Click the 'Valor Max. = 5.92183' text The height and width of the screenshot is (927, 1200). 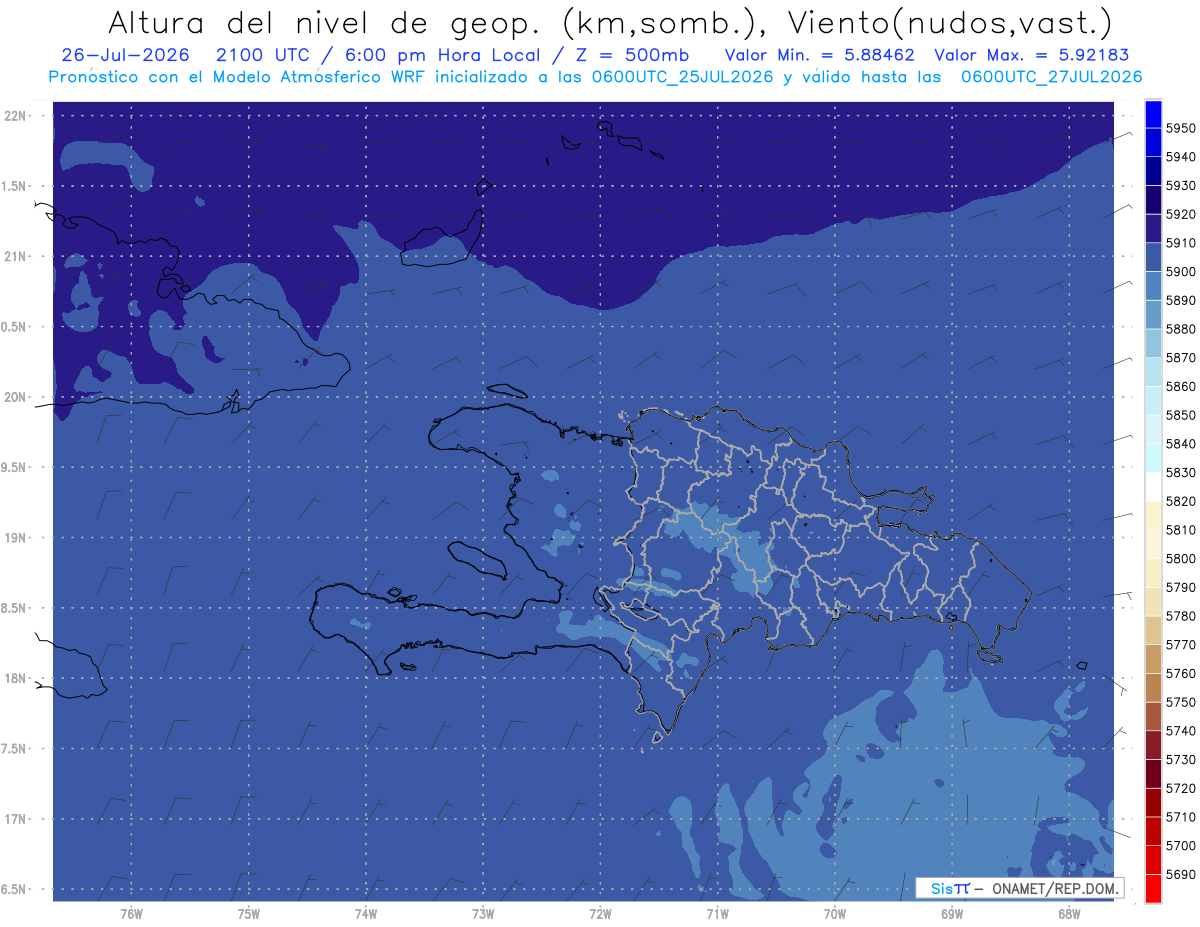coord(1032,55)
